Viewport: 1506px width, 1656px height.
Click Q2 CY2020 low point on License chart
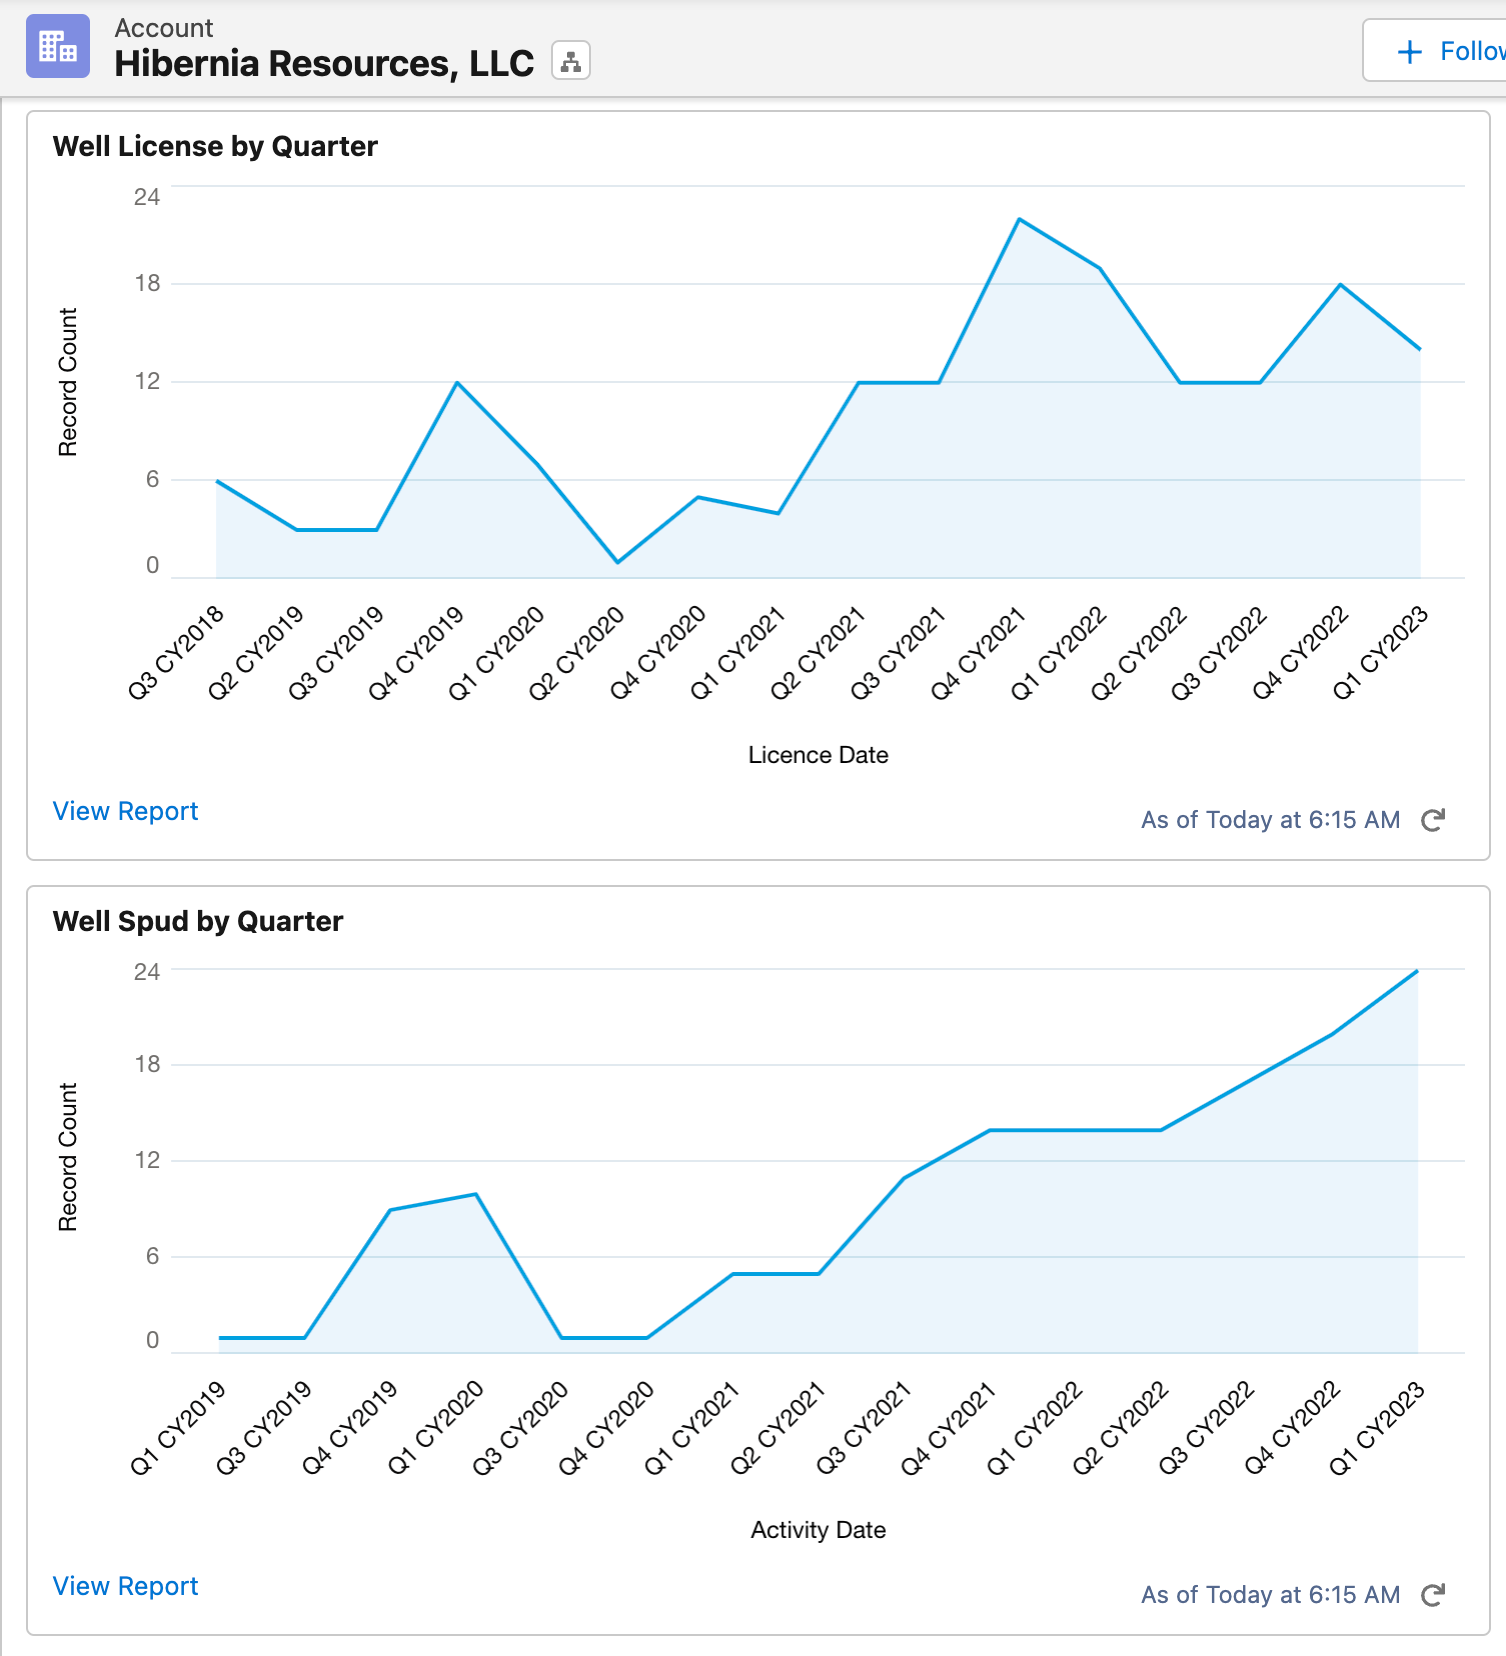[618, 562]
